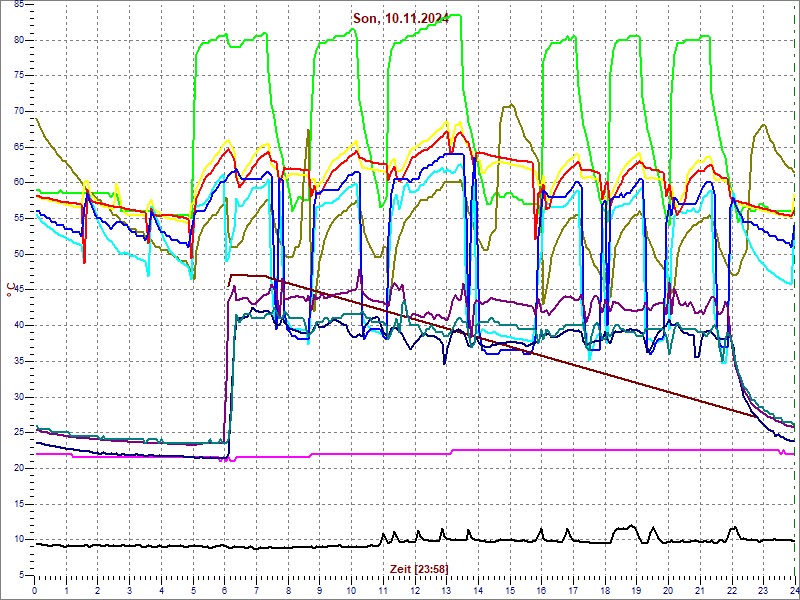Click hour 21 on the time axis
The image size is (800, 600).
(x=700, y=589)
